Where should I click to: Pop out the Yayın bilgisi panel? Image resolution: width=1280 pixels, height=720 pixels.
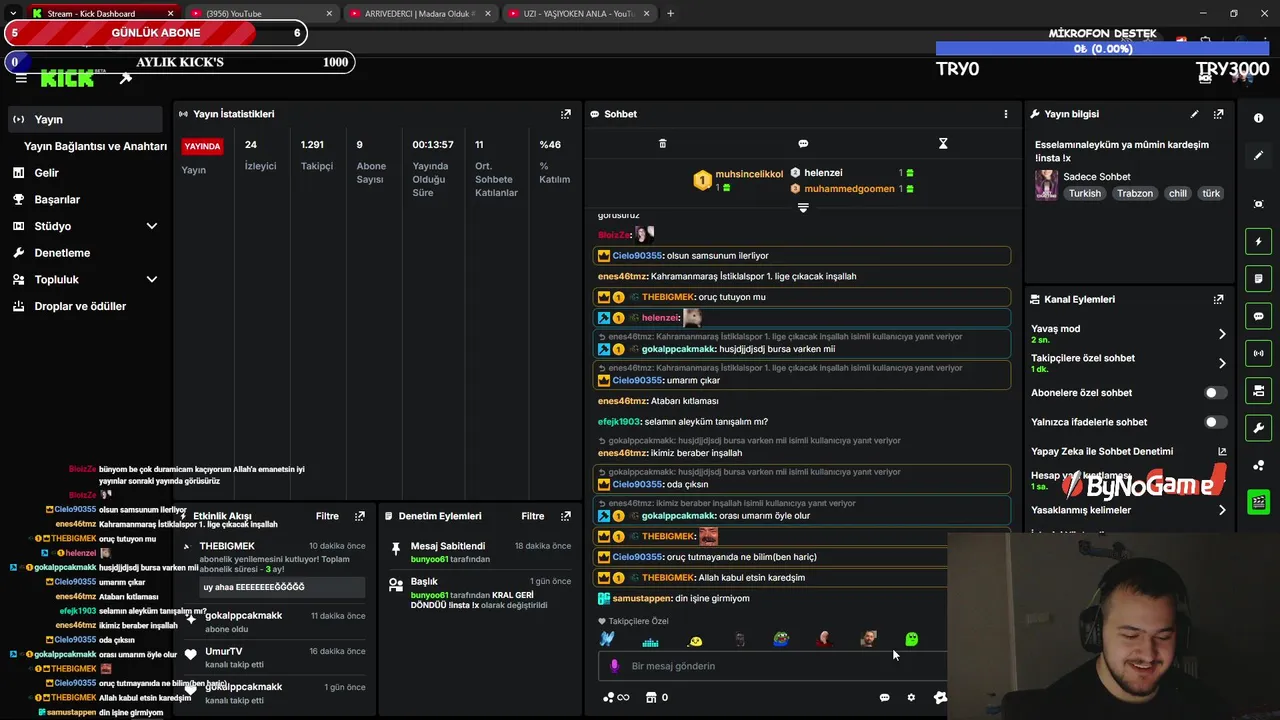point(1218,114)
